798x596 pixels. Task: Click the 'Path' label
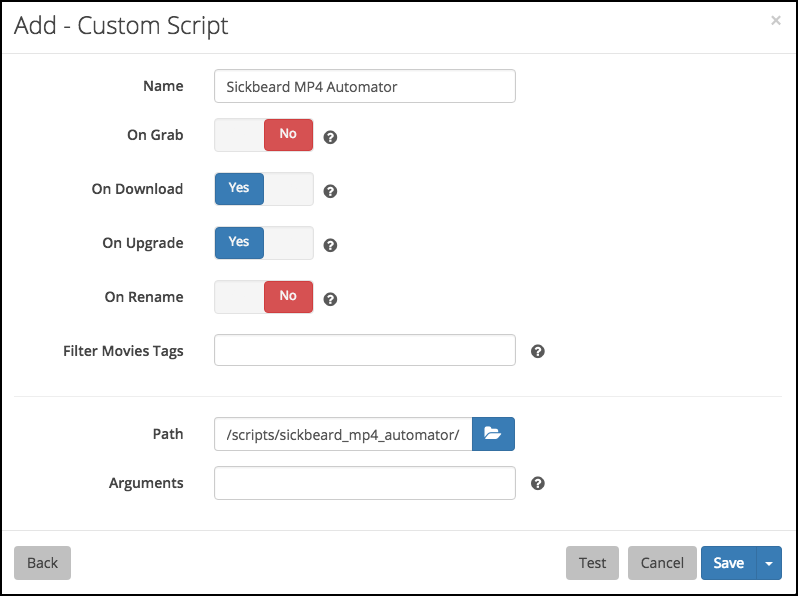(168, 434)
